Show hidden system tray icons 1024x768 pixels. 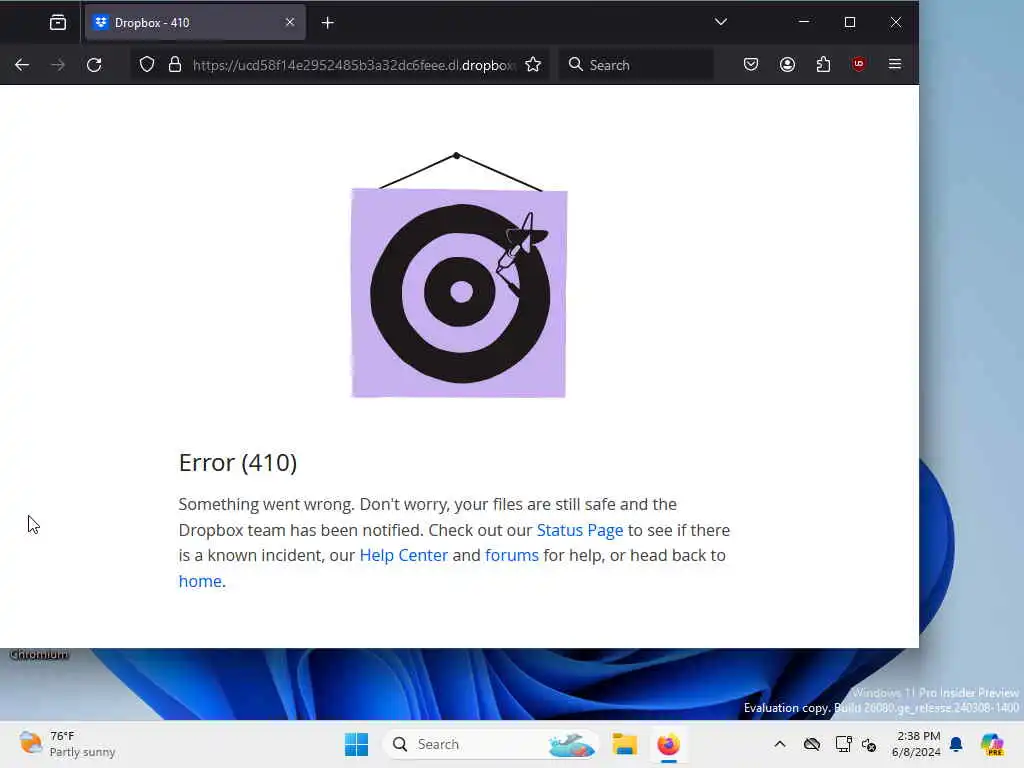coord(780,744)
